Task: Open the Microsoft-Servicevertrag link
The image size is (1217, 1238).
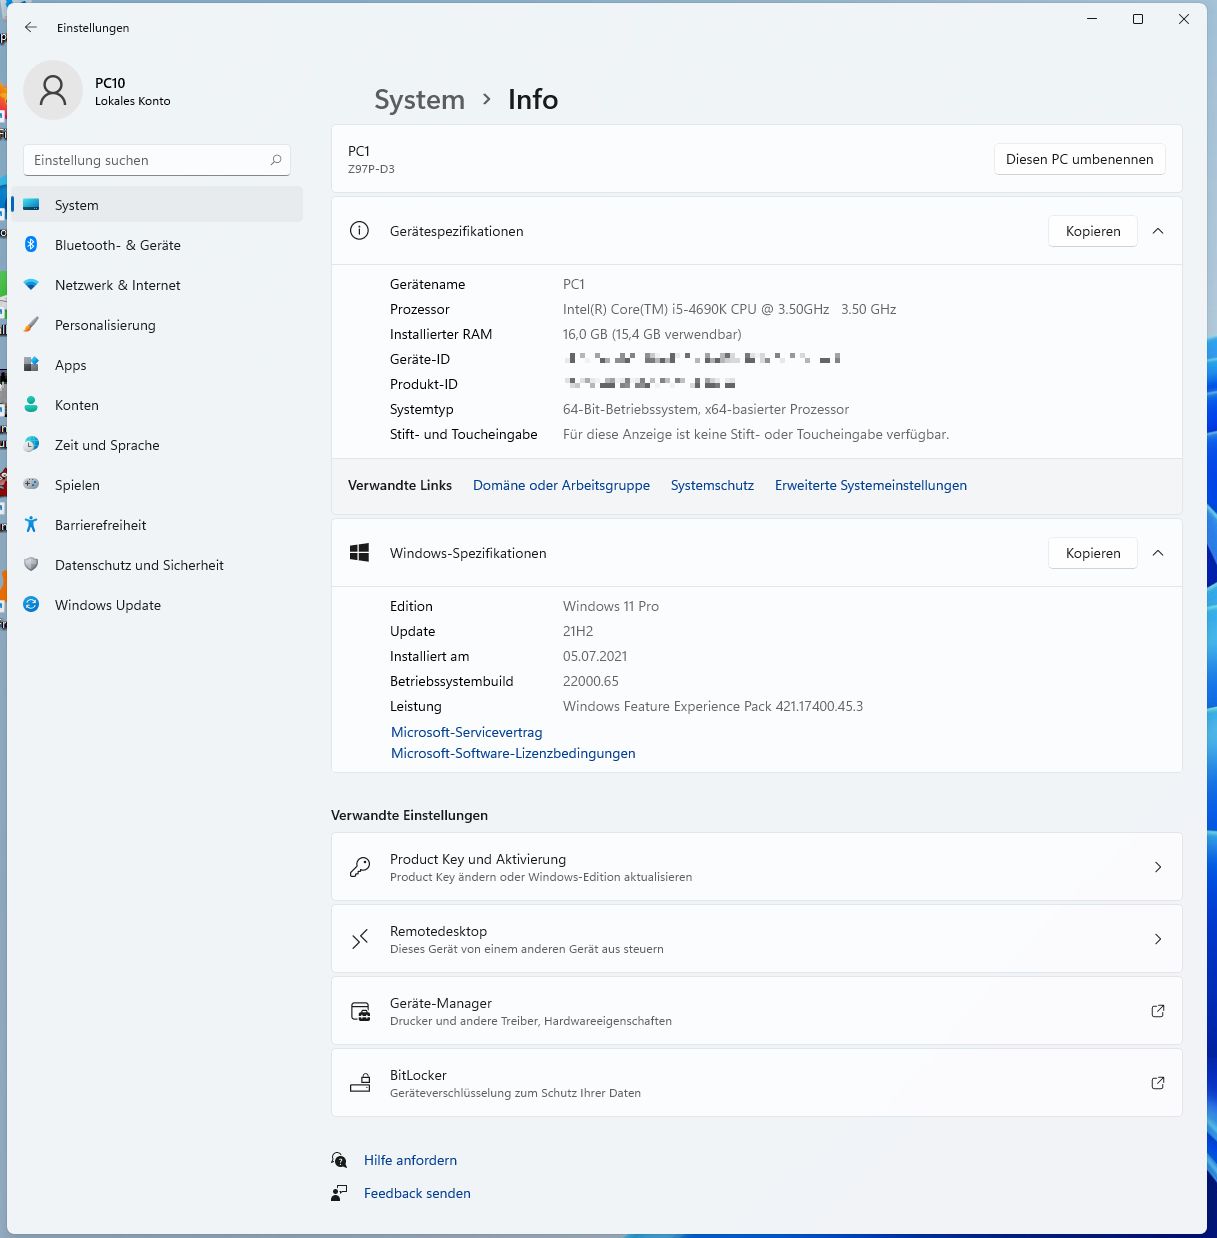Action: [467, 732]
